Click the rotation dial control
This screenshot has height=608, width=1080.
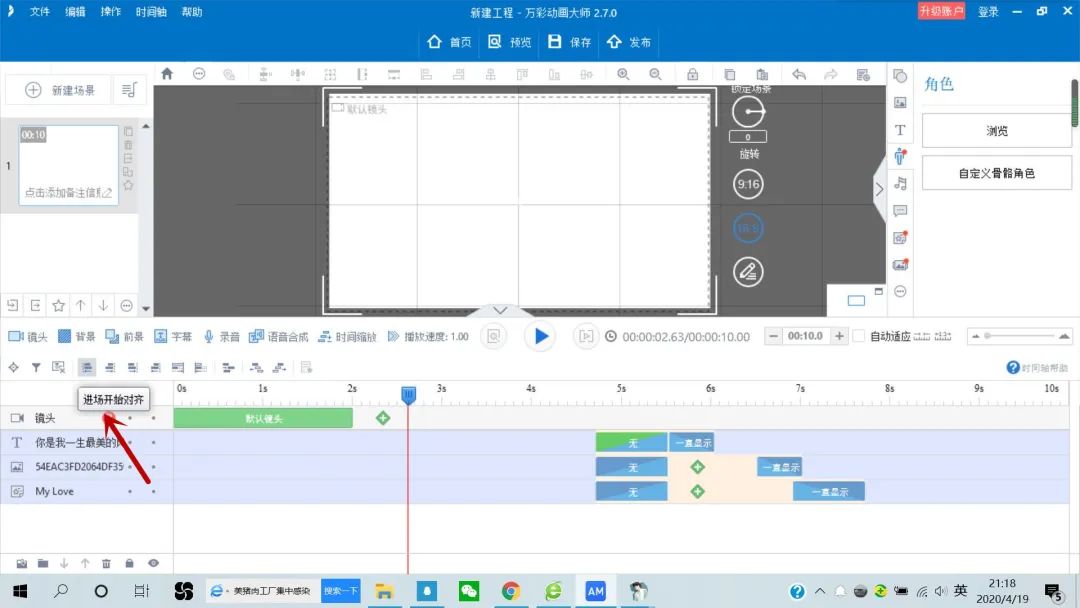point(748,112)
